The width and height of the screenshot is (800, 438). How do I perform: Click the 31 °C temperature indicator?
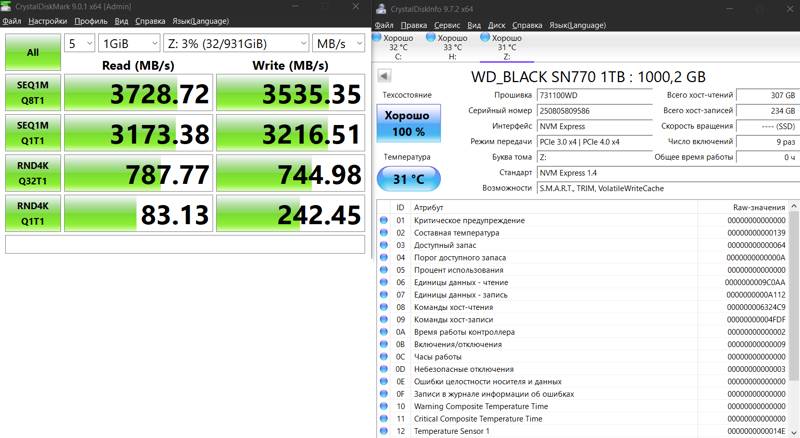click(408, 179)
